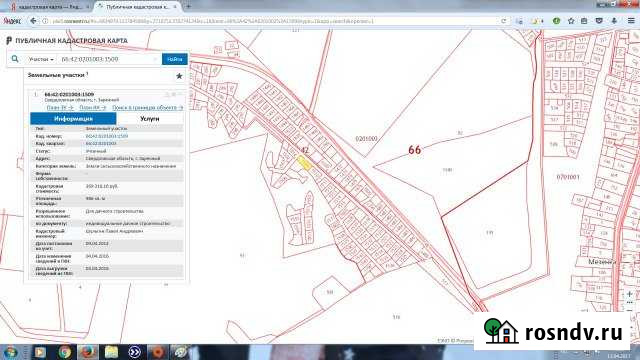Open browser downloads arrow icon
Screen dimensions: 640x360
pos(613,21)
